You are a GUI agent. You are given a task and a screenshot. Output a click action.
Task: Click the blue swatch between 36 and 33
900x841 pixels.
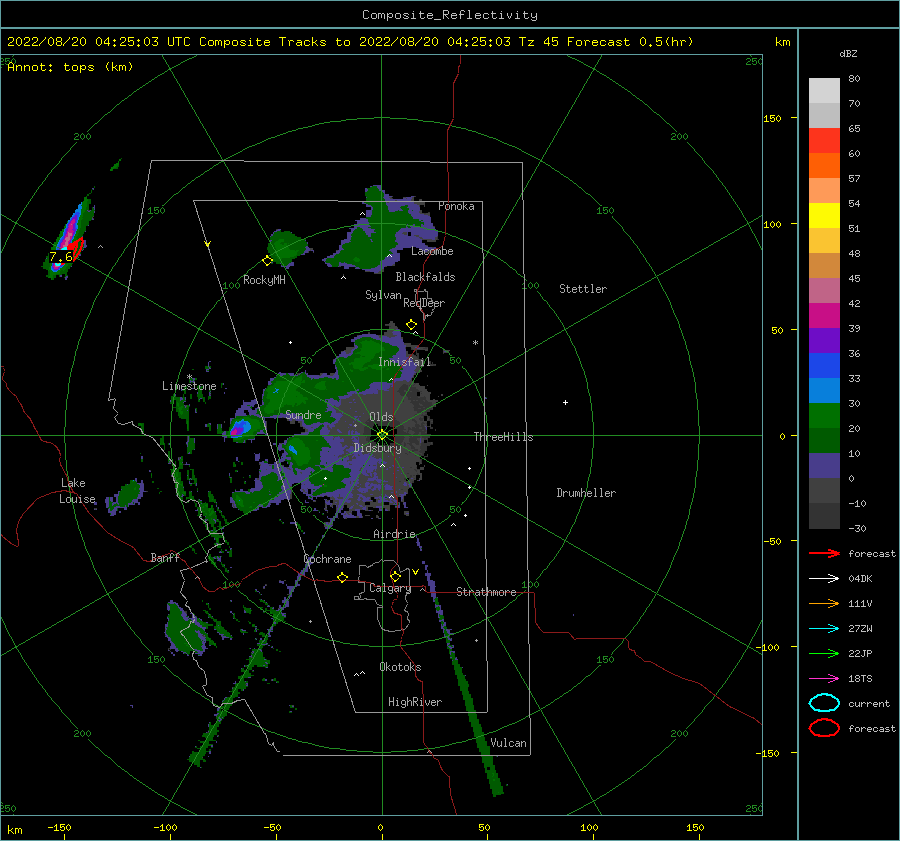[824, 366]
